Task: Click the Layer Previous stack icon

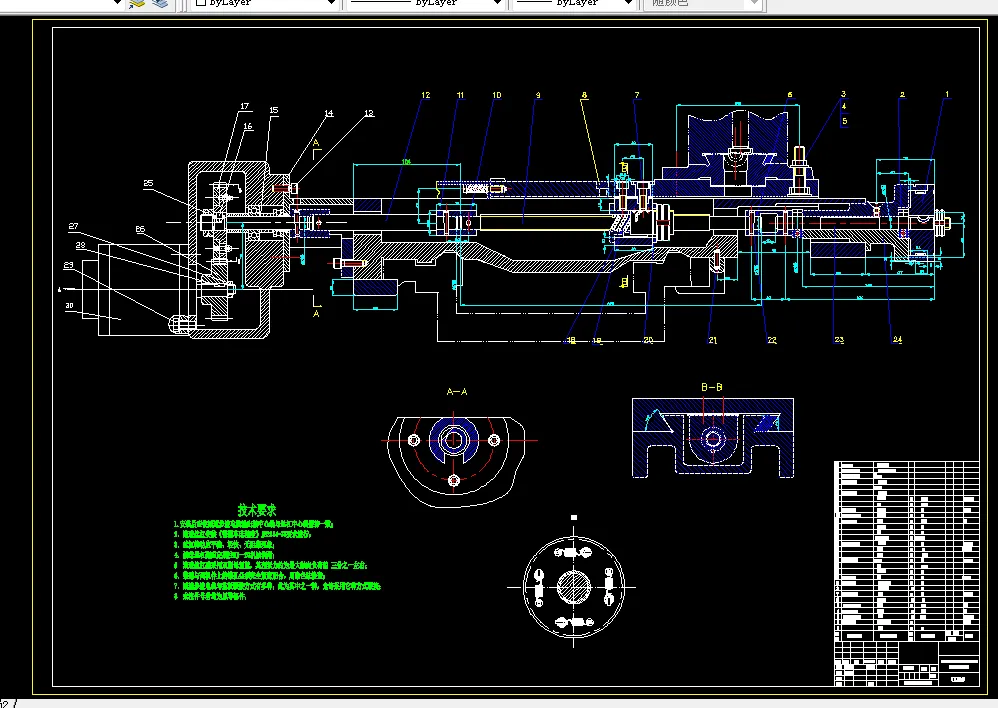Action: click(137, 3)
